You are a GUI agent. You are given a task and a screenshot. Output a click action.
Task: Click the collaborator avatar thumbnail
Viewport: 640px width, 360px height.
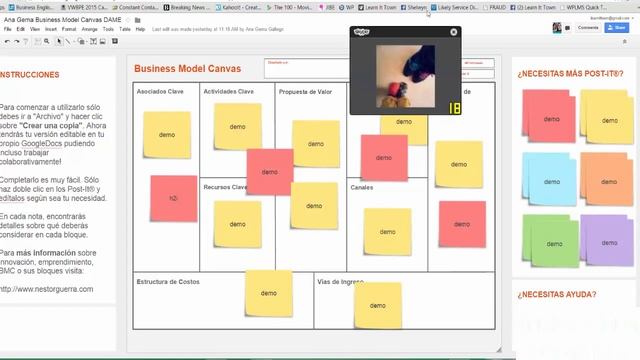point(557,28)
